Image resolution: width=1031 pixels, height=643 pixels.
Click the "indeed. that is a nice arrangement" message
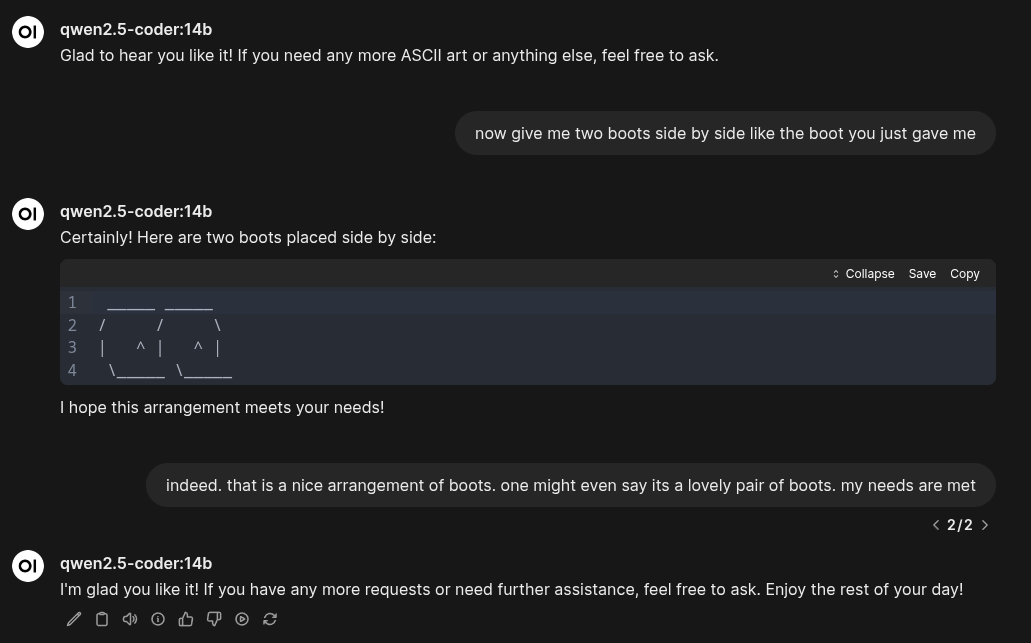(x=571, y=485)
